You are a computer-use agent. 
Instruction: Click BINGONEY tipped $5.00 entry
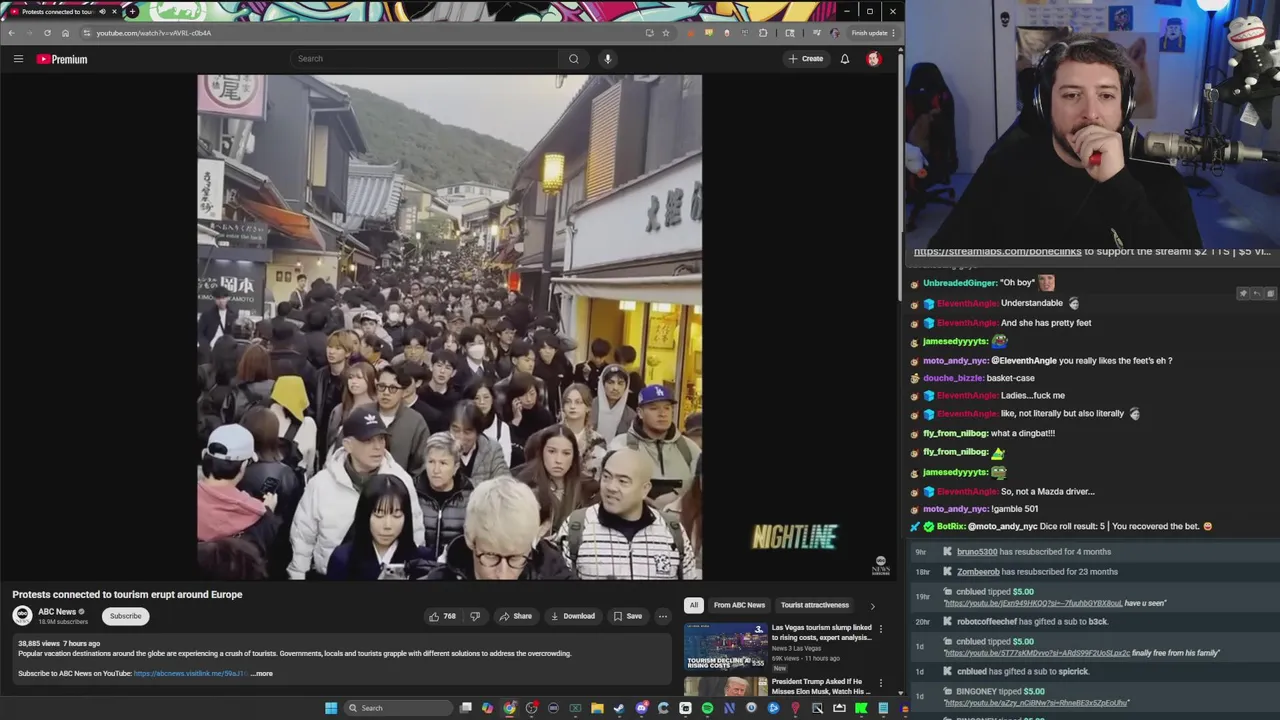click(x=1000, y=691)
